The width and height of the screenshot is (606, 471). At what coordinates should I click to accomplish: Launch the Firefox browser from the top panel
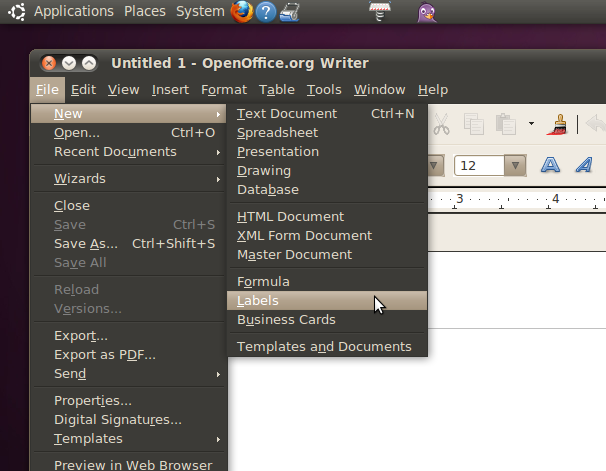[242, 12]
